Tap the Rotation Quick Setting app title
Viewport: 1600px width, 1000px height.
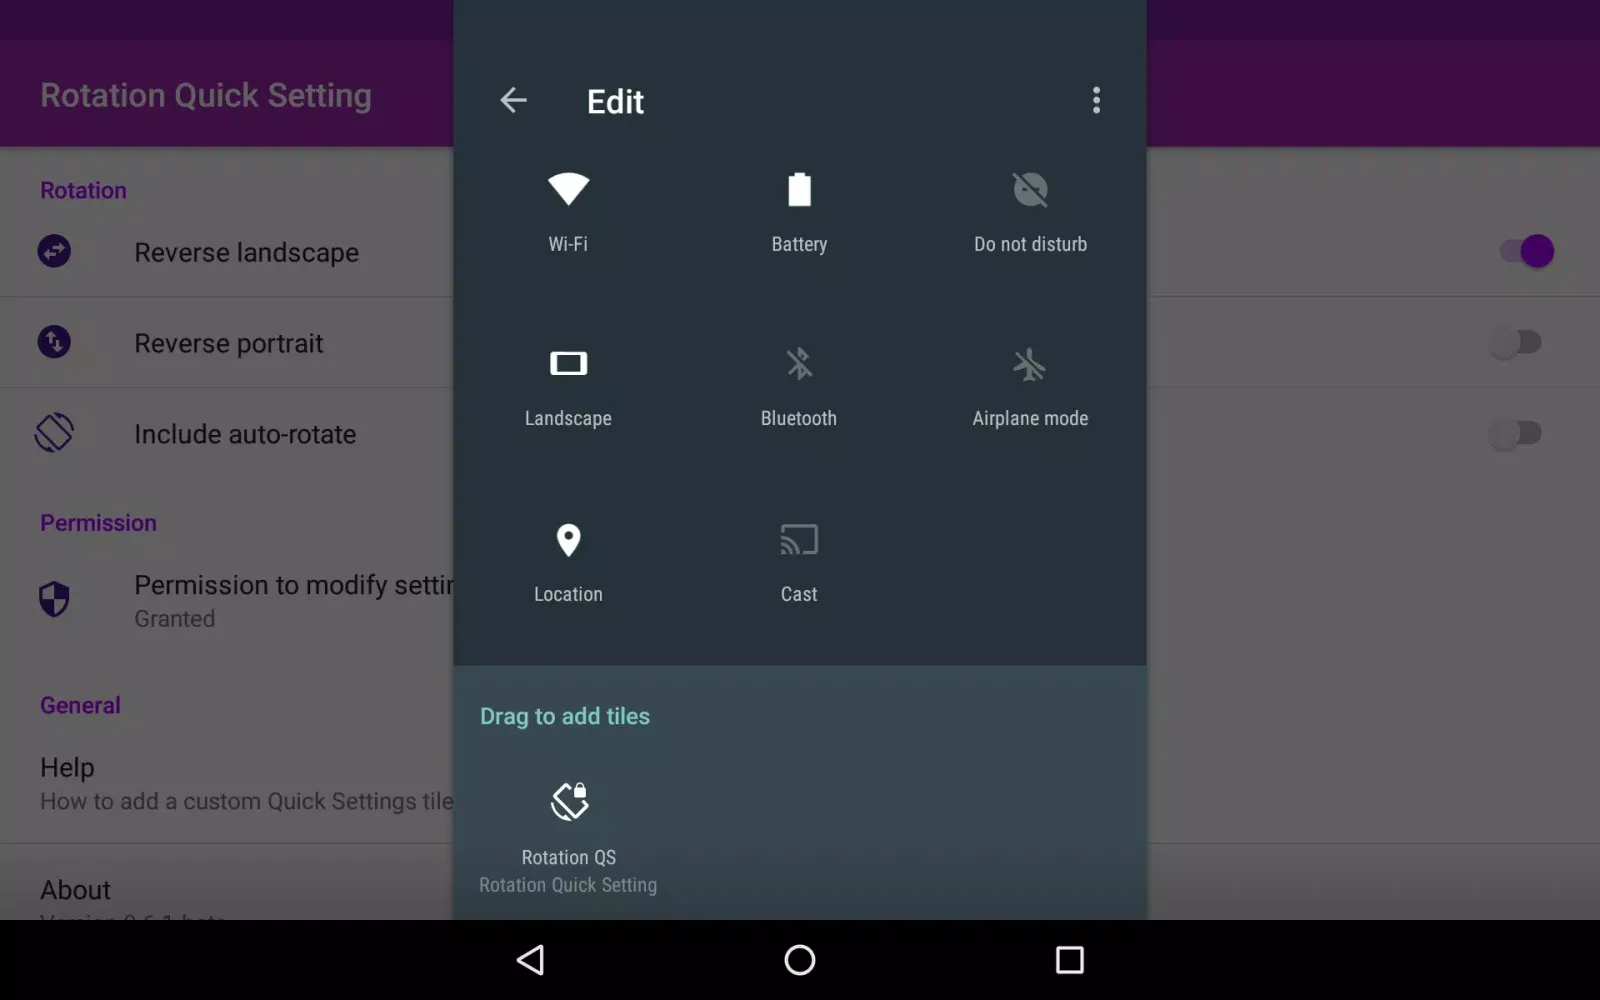point(206,95)
